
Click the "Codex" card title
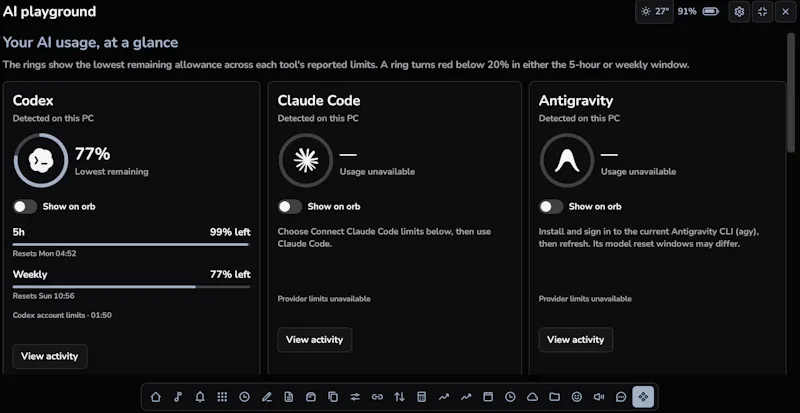(x=33, y=101)
